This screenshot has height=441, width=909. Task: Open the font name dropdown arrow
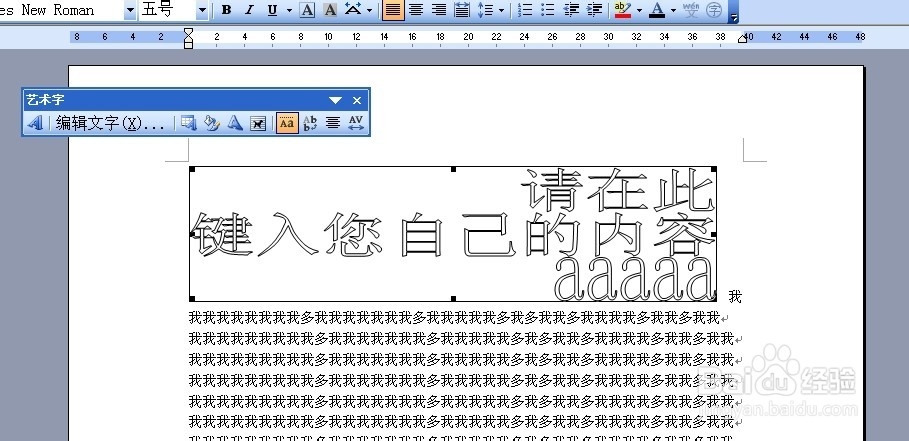(x=130, y=10)
